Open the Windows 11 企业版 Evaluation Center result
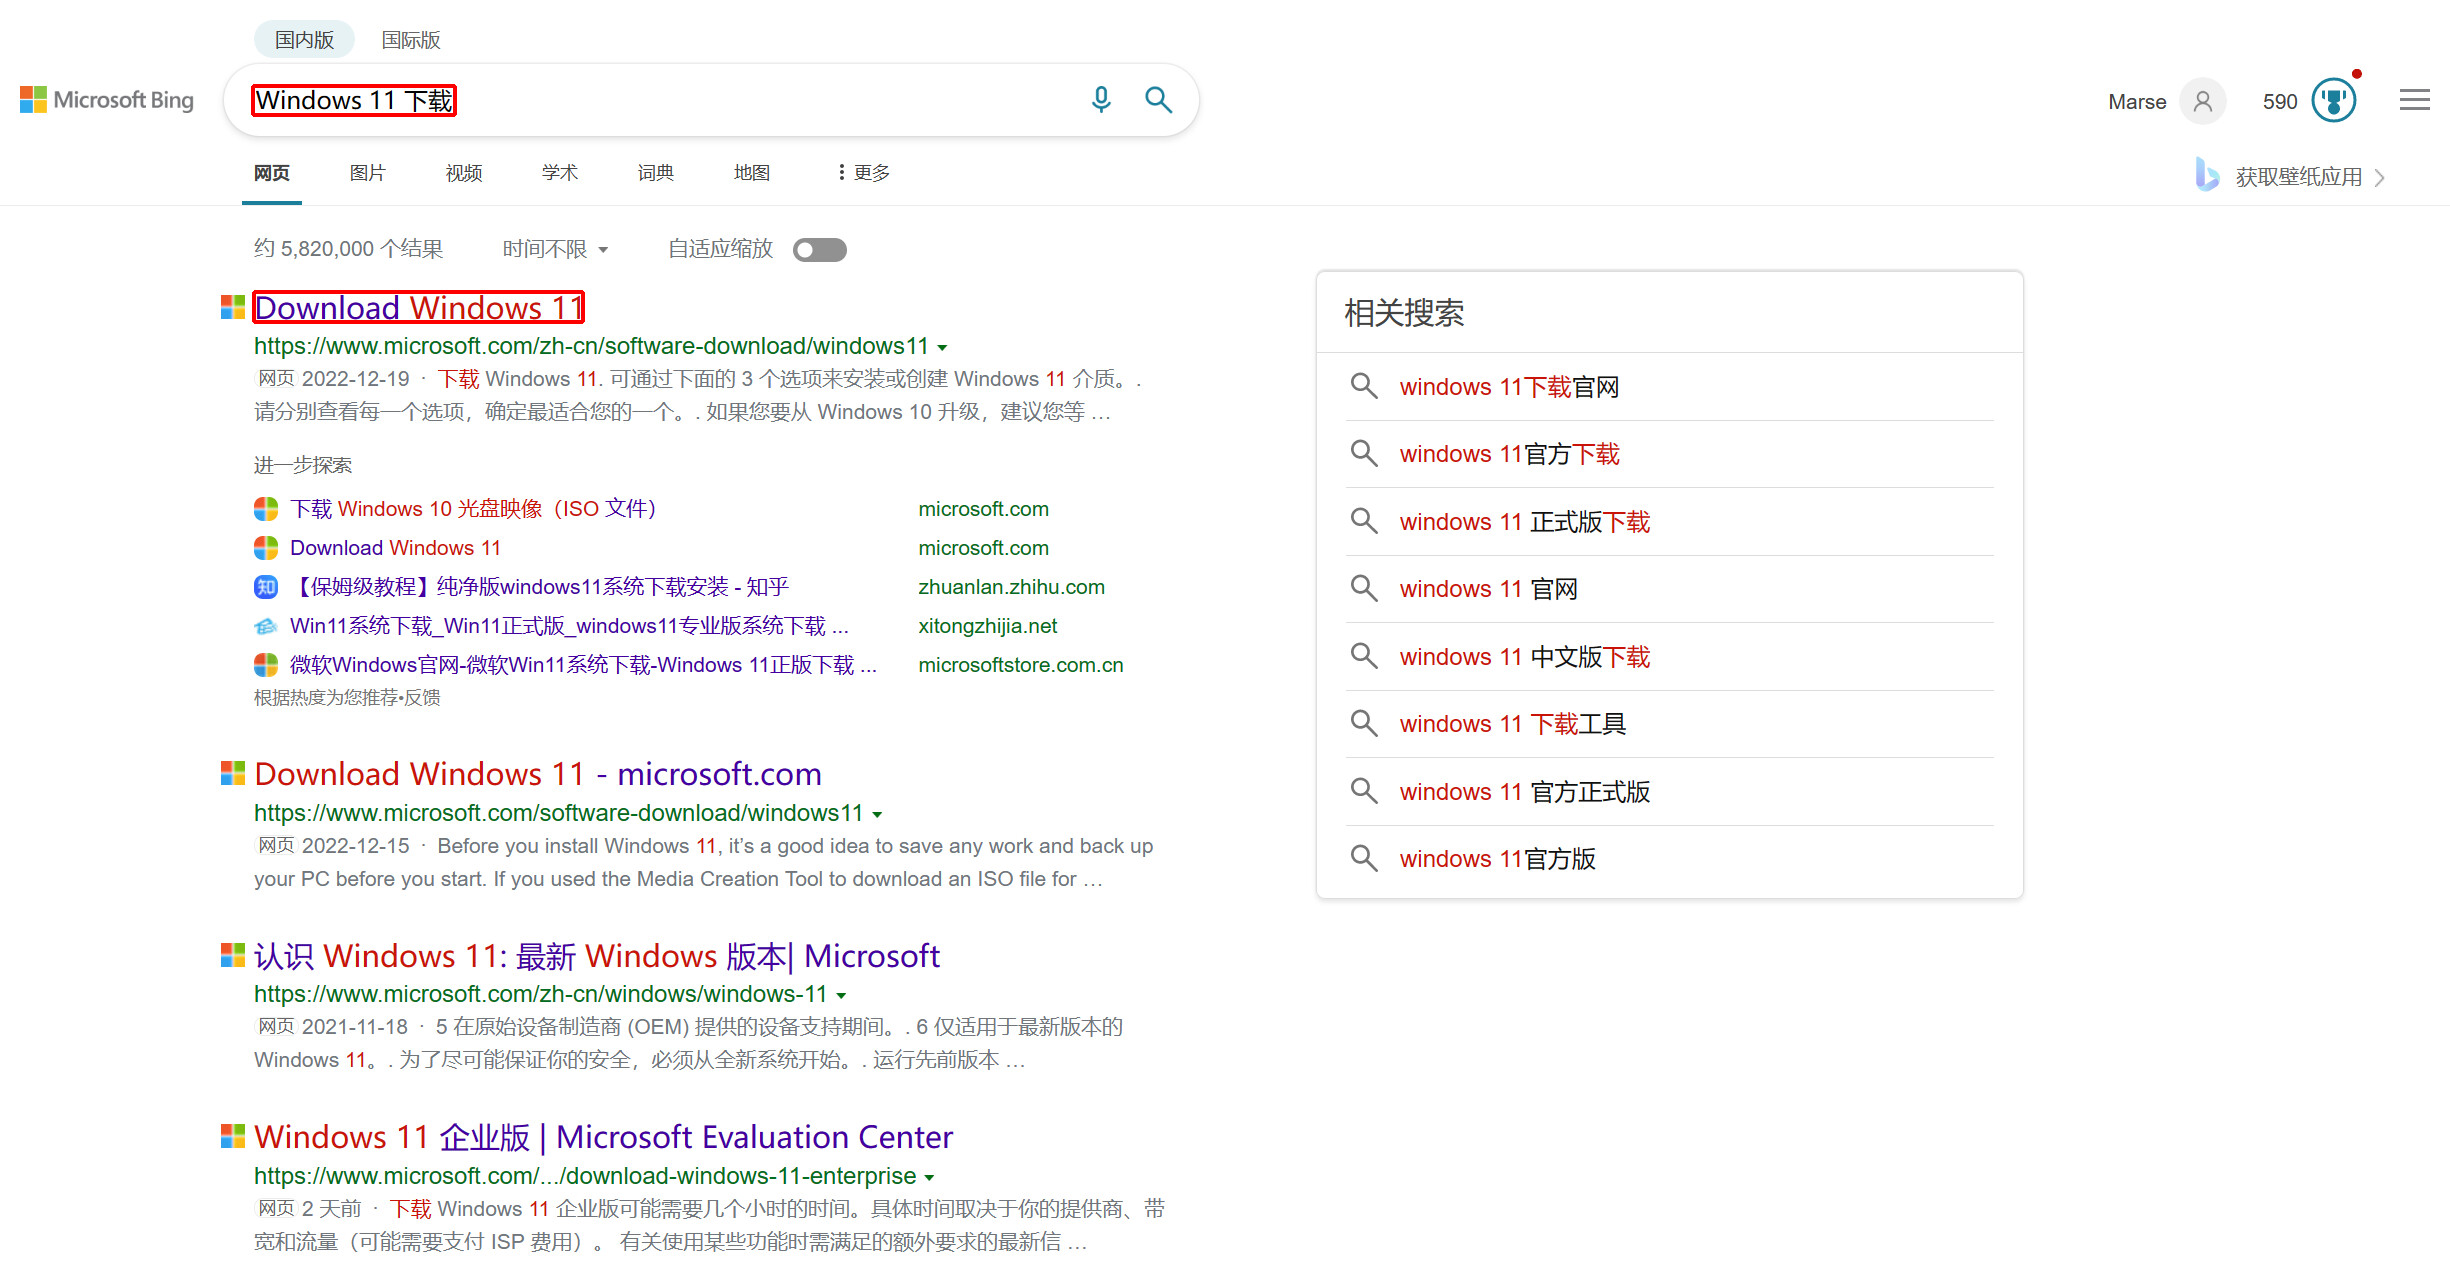The width and height of the screenshot is (2450, 1272). [x=603, y=1137]
